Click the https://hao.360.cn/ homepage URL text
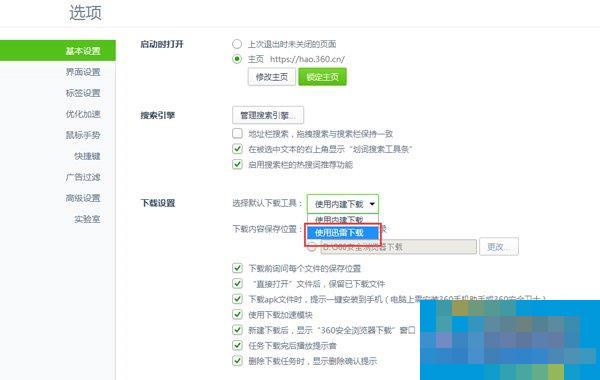The height and width of the screenshot is (380, 600). coord(307,59)
